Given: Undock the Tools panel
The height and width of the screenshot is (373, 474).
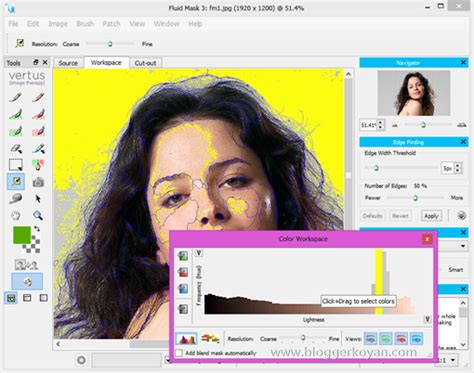Looking at the screenshot, I should pyautogui.click(x=36, y=62).
